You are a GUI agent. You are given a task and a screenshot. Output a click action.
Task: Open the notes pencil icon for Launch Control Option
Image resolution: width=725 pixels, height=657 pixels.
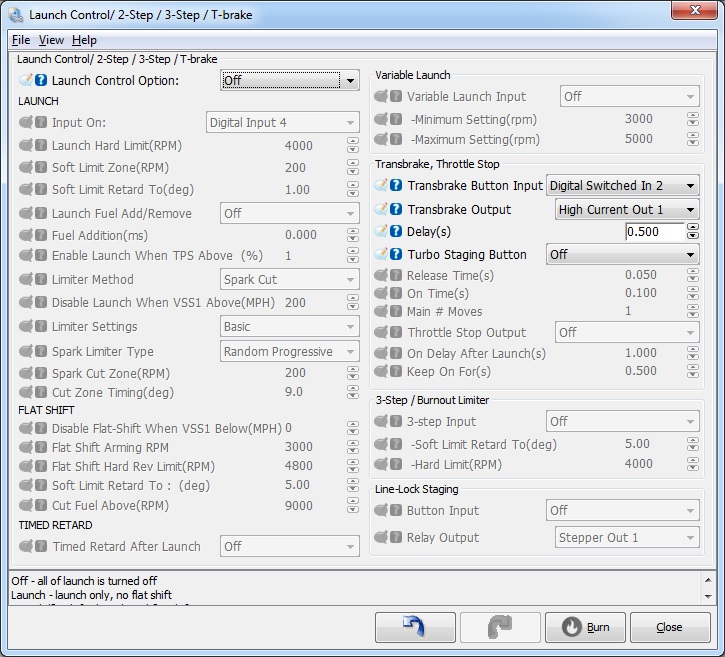(26, 81)
